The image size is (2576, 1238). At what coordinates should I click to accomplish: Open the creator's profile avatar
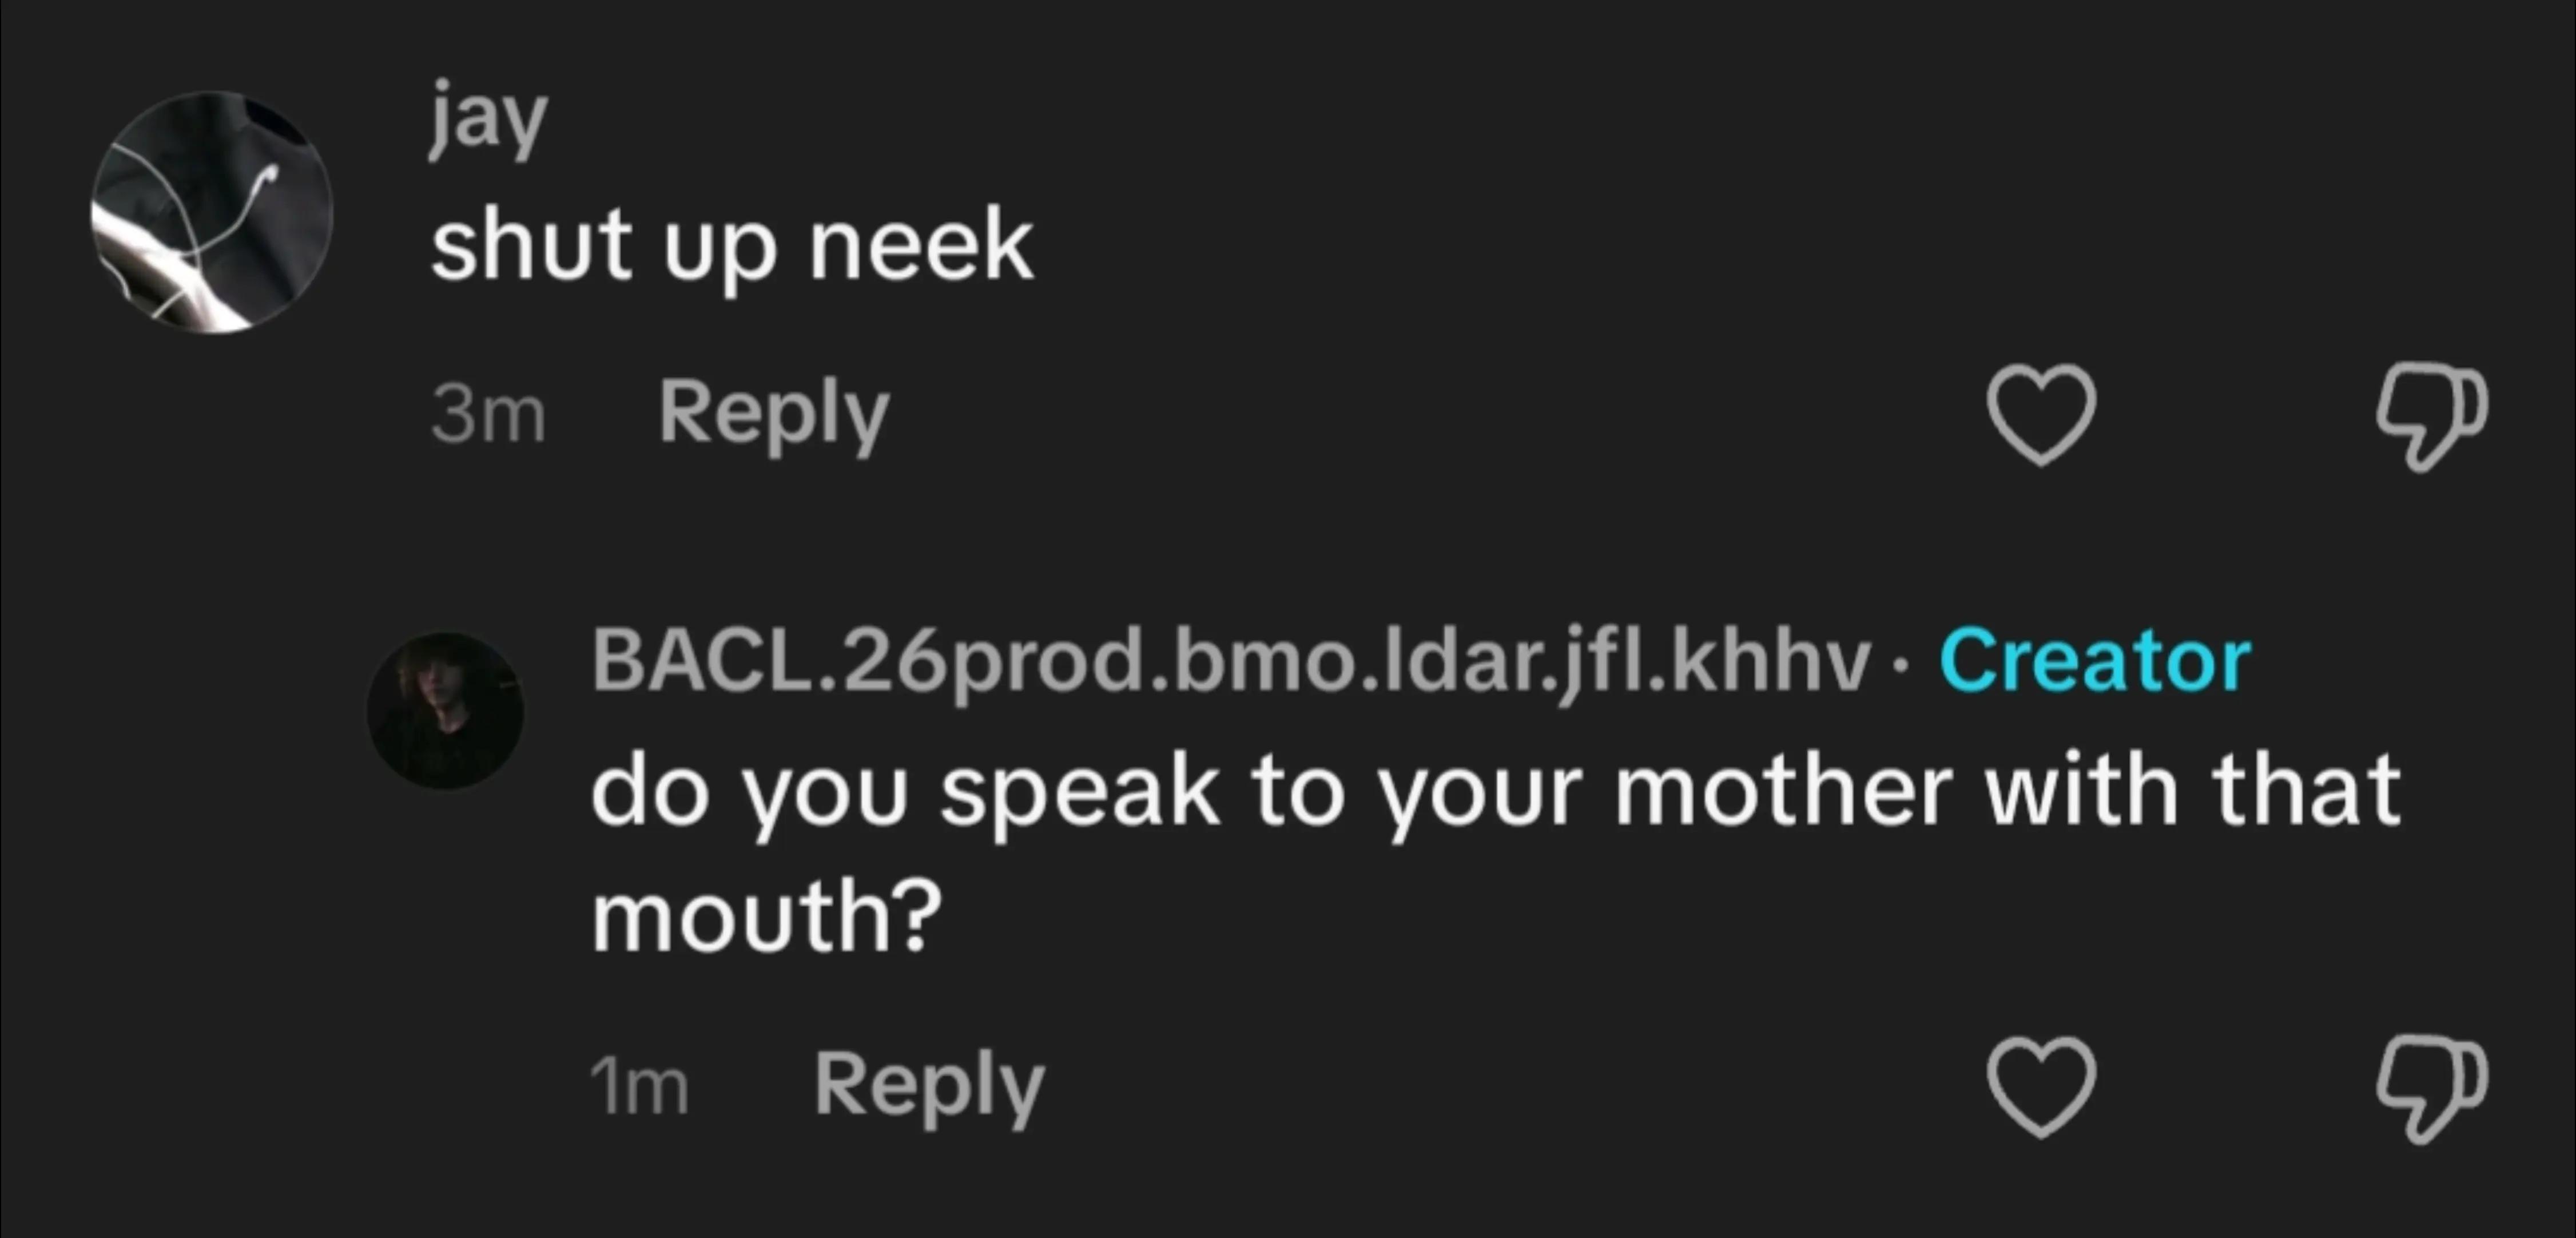[x=445, y=710]
